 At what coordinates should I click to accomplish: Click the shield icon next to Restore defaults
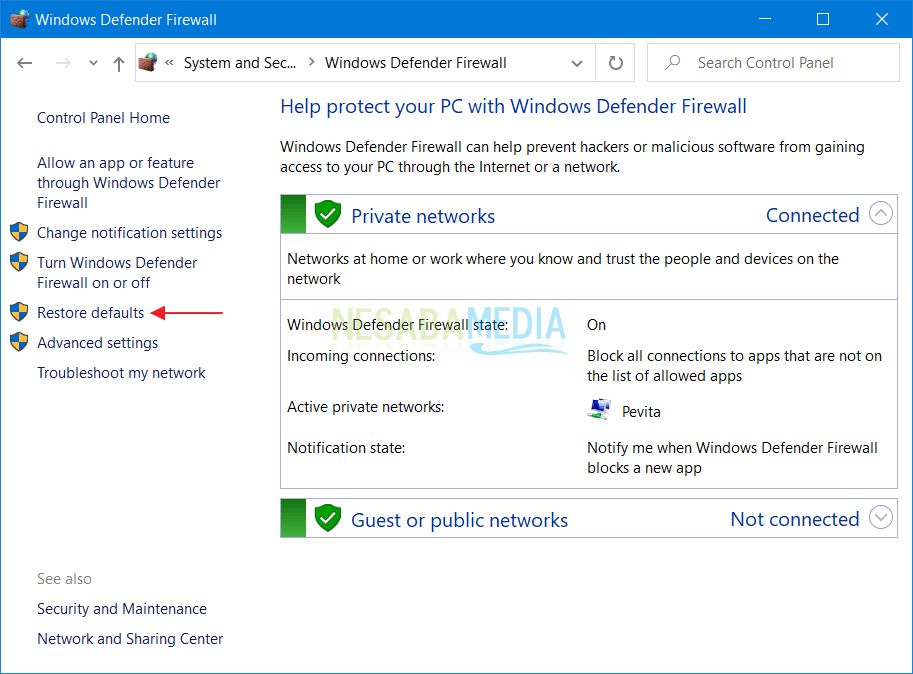coord(20,312)
